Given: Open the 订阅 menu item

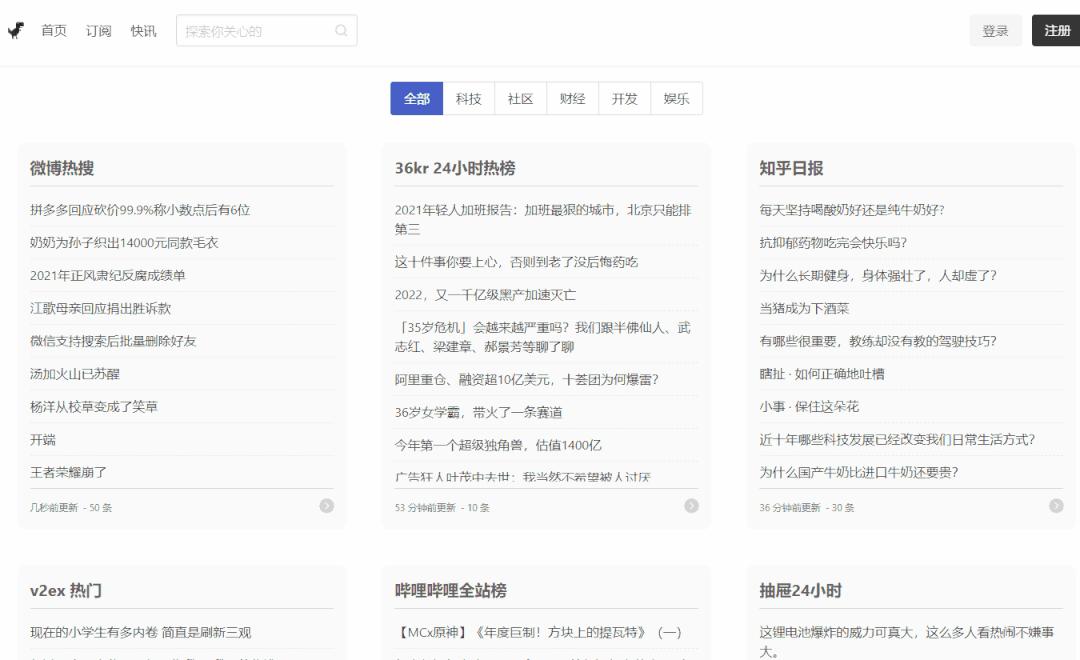Looking at the screenshot, I should [x=97, y=31].
